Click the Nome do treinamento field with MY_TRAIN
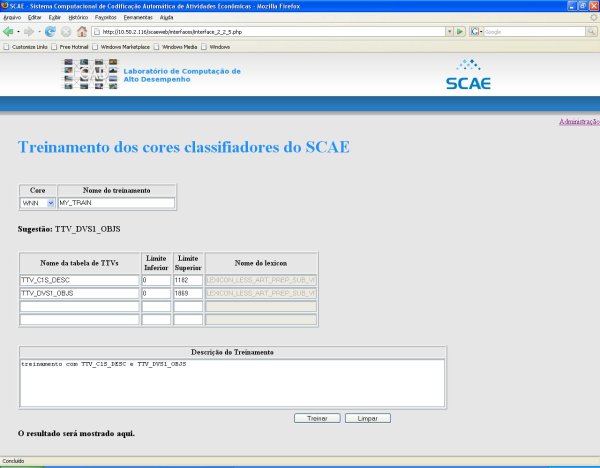Image resolution: width=600 pixels, height=468 pixels. [116, 203]
